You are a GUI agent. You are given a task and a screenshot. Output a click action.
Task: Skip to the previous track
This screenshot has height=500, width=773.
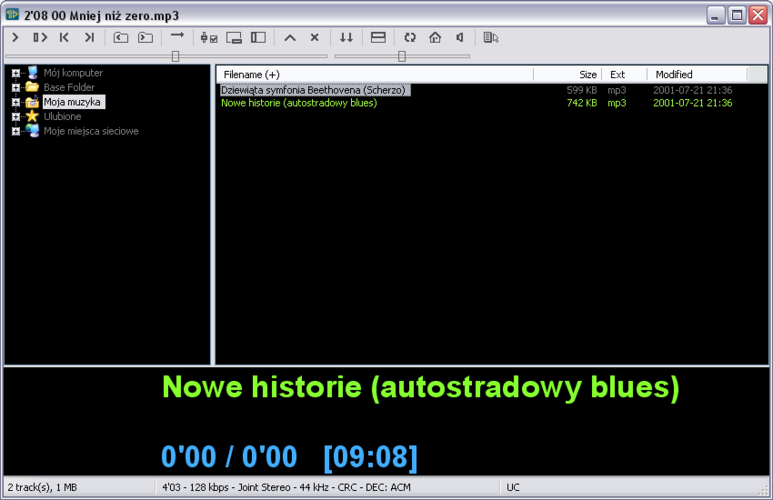(64, 37)
